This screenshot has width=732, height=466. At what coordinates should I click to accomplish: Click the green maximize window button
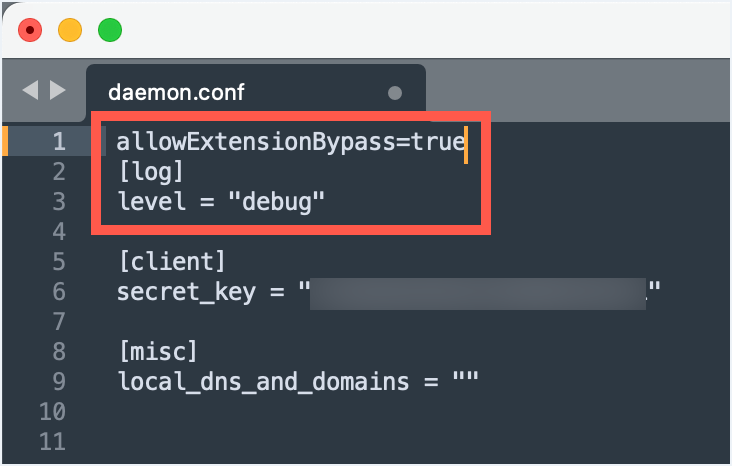point(109,30)
